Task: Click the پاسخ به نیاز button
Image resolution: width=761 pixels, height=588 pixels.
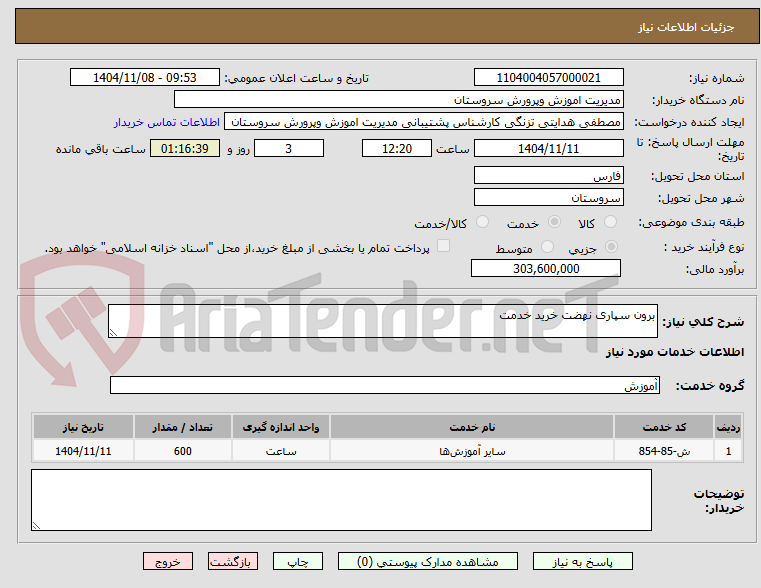Action: click(x=582, y=561)
